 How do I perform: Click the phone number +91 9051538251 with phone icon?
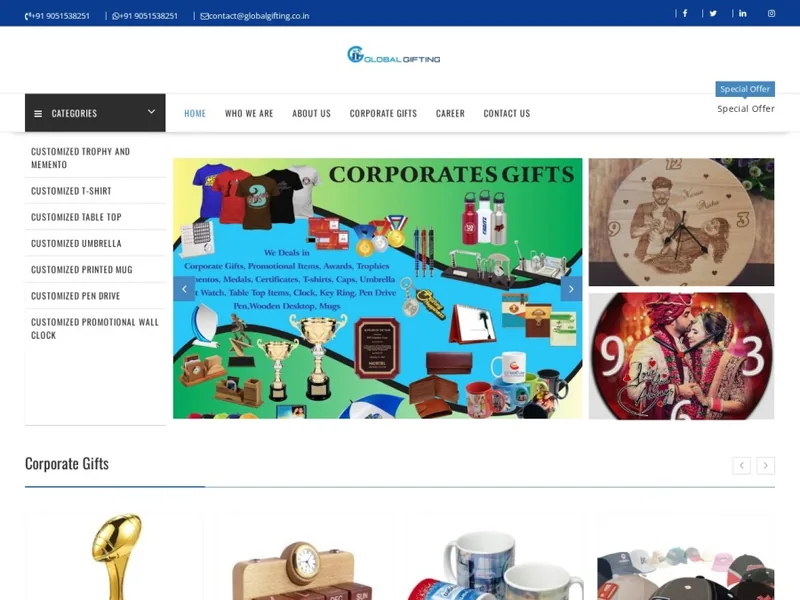coord(57,16)
